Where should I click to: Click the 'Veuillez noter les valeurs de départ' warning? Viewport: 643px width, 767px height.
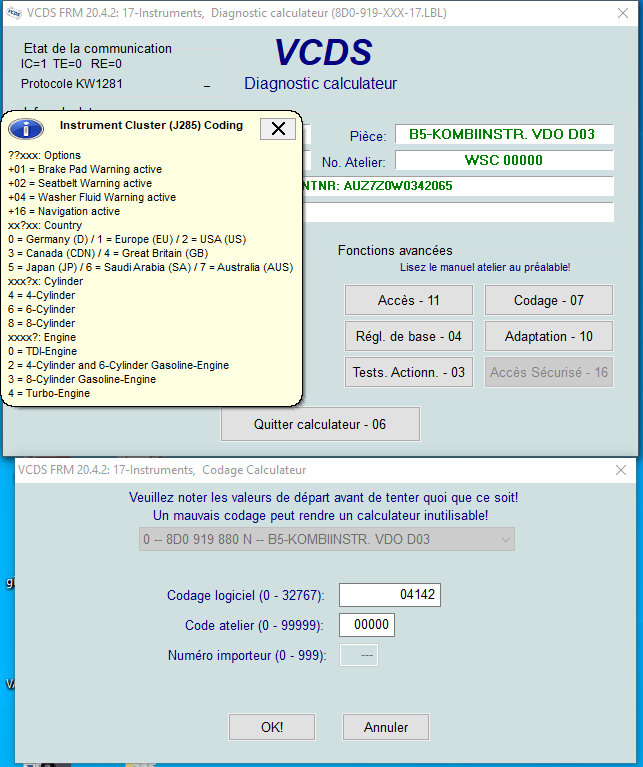[323, 497]
